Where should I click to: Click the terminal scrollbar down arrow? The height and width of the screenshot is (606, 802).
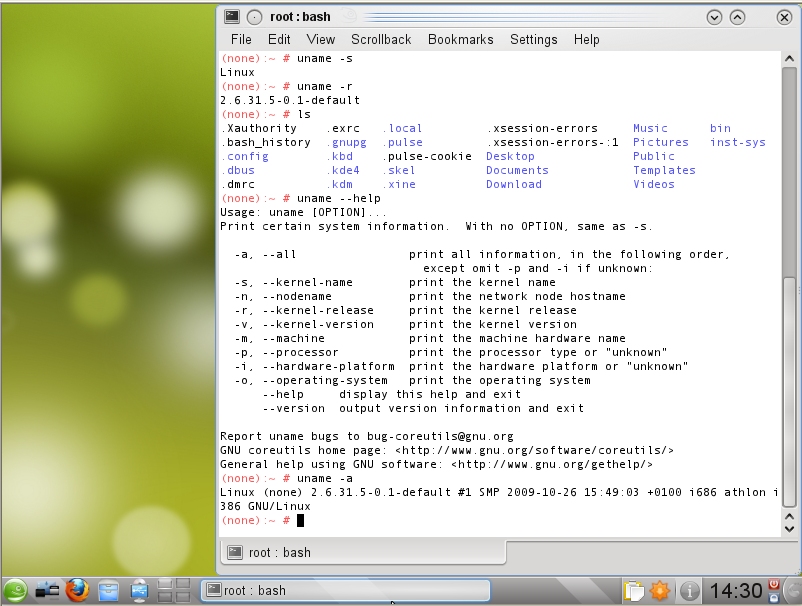(789, 527)
